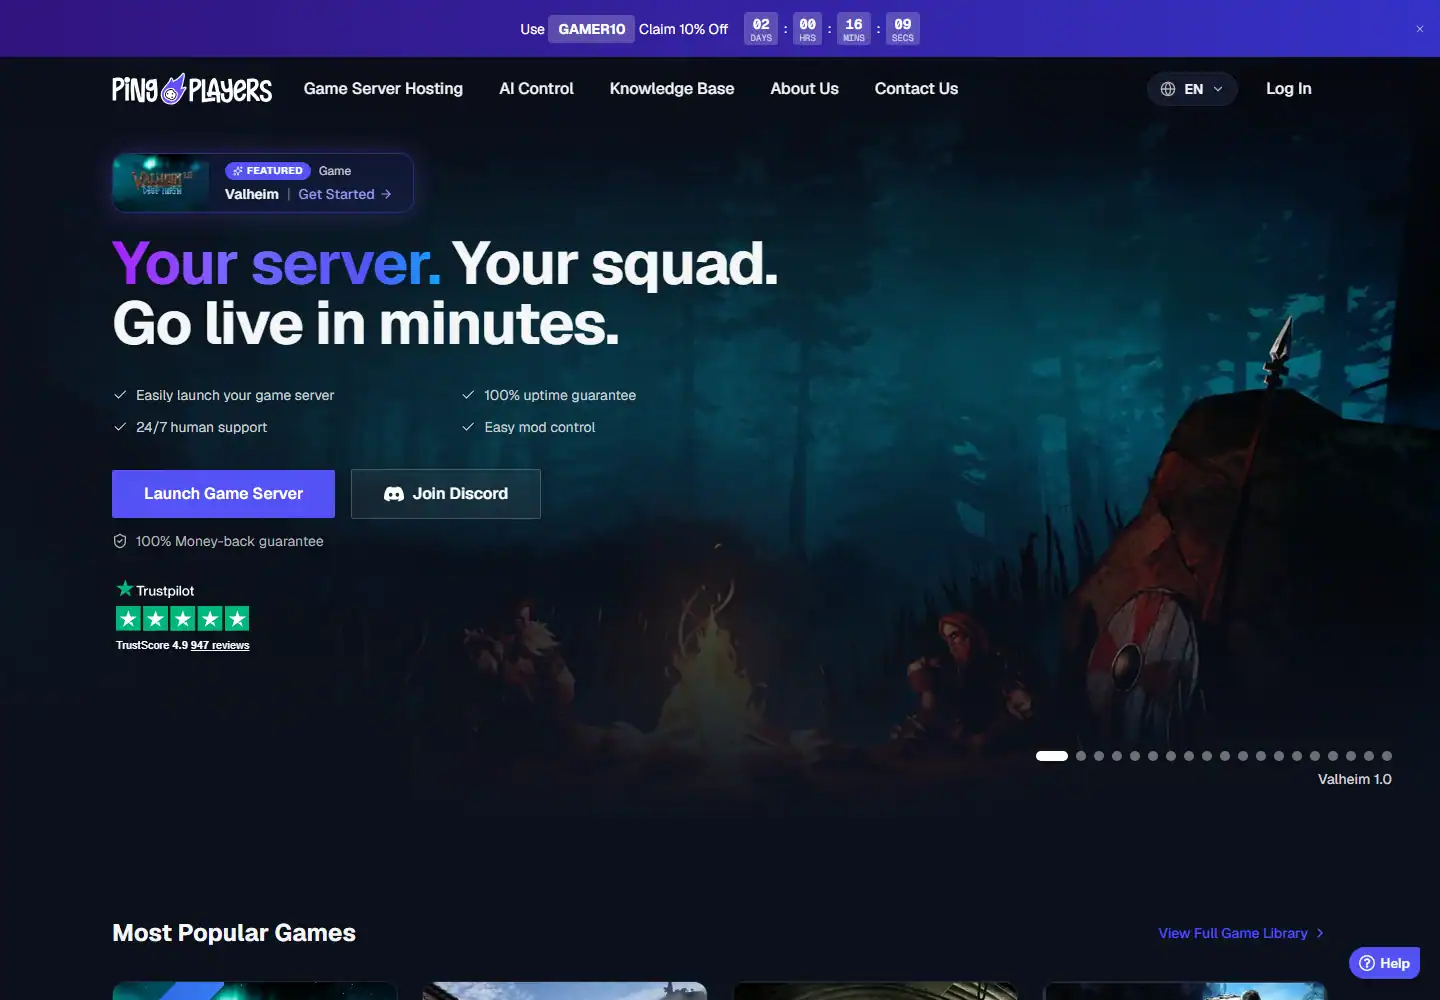1440x1000 pixels.
Task: Navigate to Contact Us
Action: (x=916, y=89)
